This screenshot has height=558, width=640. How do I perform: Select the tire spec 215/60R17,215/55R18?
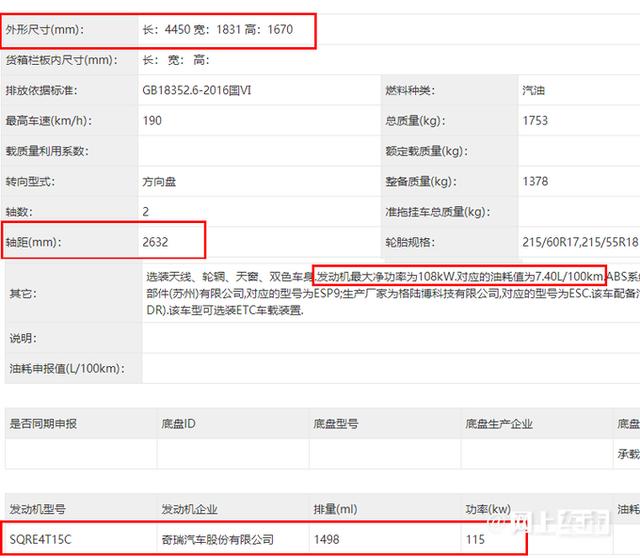tap(580, 242)
